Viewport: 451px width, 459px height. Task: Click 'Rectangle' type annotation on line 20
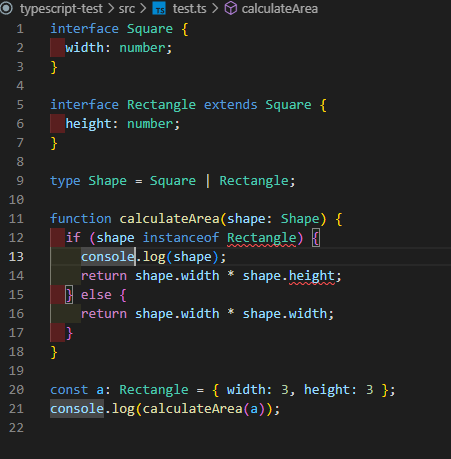pos(154,390)
